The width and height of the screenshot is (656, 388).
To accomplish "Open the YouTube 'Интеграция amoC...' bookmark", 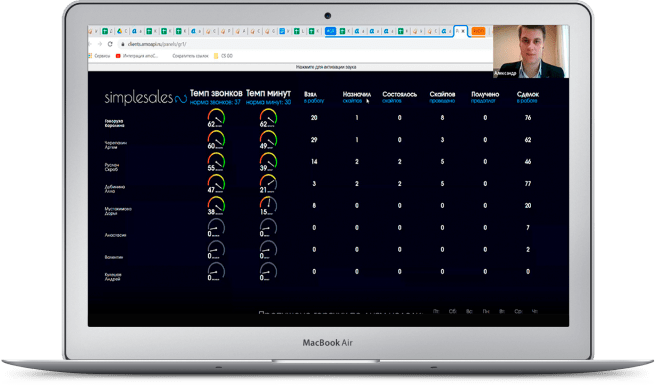I will coord(137,56).
